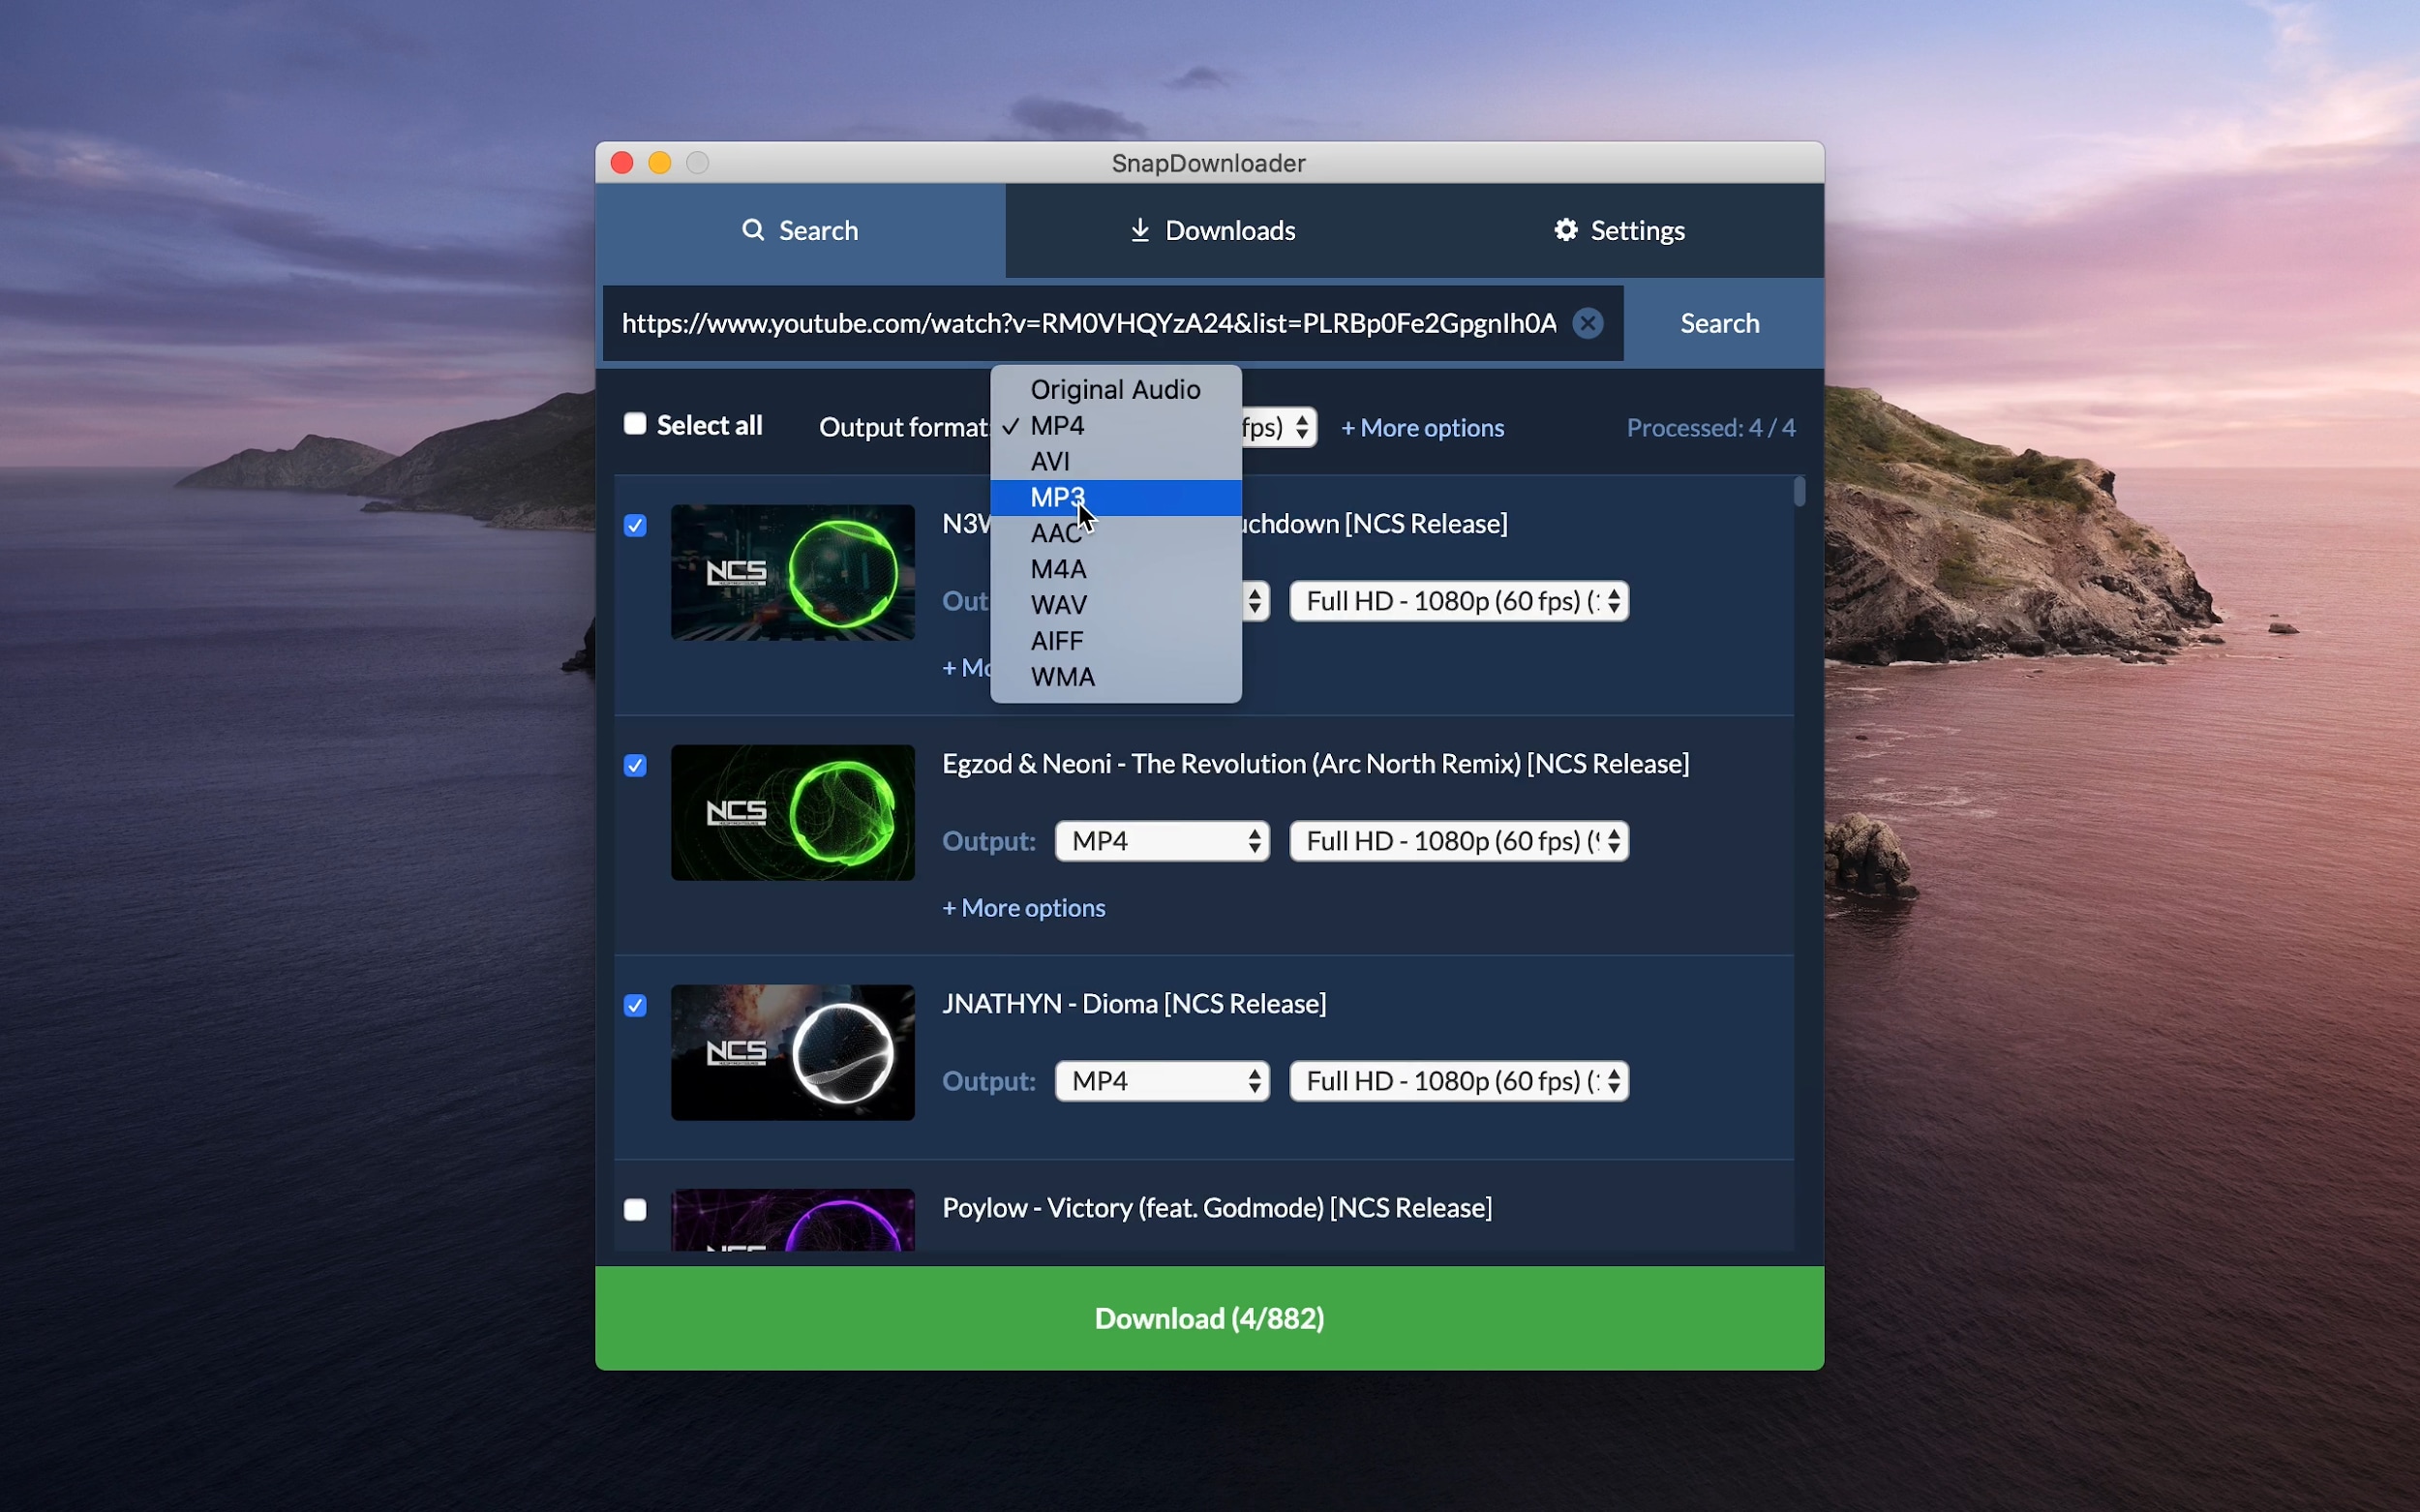Click the Search button beside the URL
The image size is (2420, 1512).
1719,322
